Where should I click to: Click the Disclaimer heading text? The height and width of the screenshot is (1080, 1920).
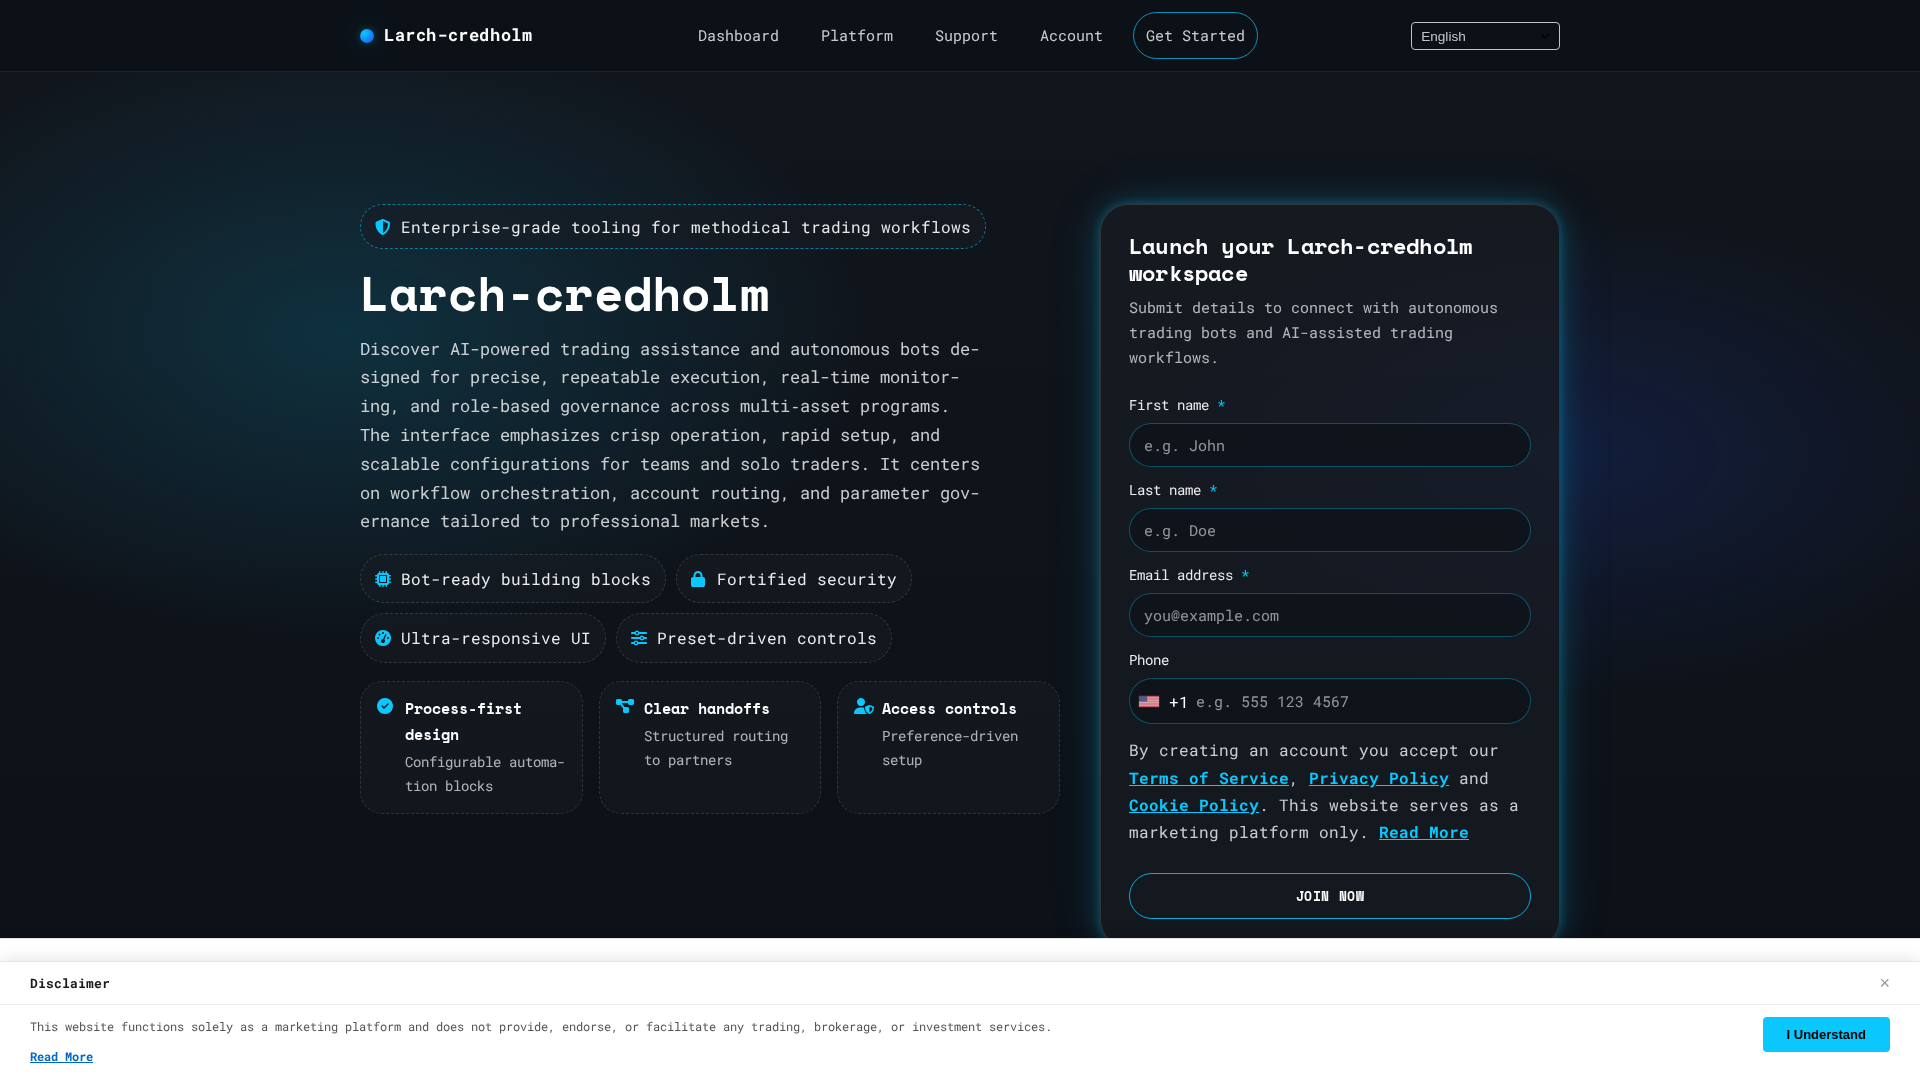(x=70, y=983)
